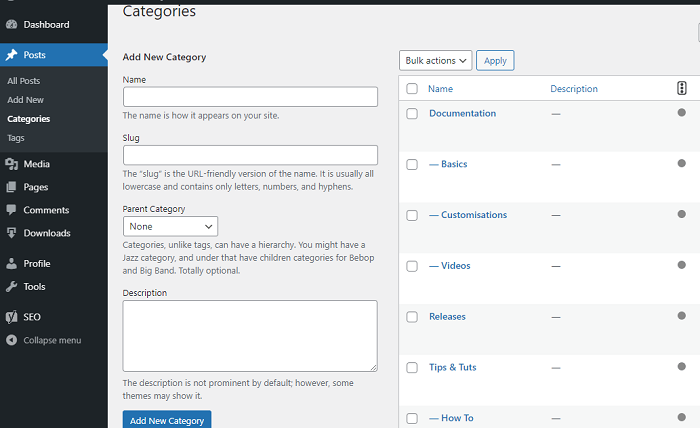The height and width of the screenshot is (428, 700).
Task: Open the Dashboard menu label
Action: pos(46,25)
